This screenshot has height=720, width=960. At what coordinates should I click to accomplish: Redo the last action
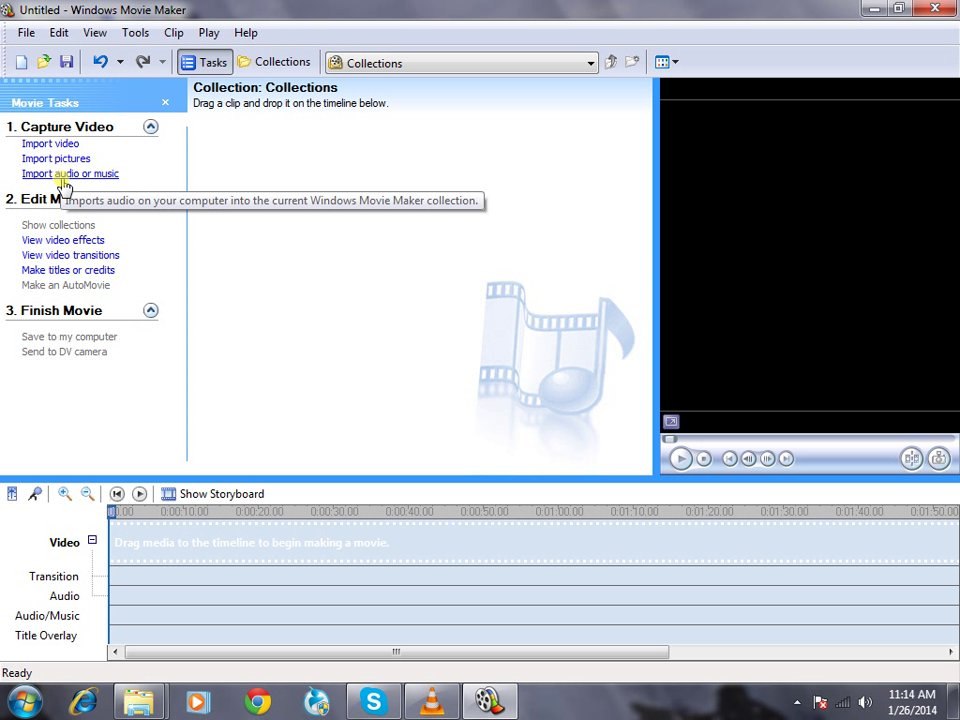click(143, 62)
